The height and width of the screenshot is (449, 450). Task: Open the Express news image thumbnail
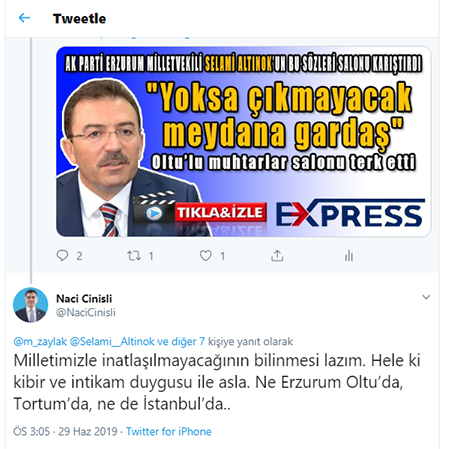pos(244,141)
